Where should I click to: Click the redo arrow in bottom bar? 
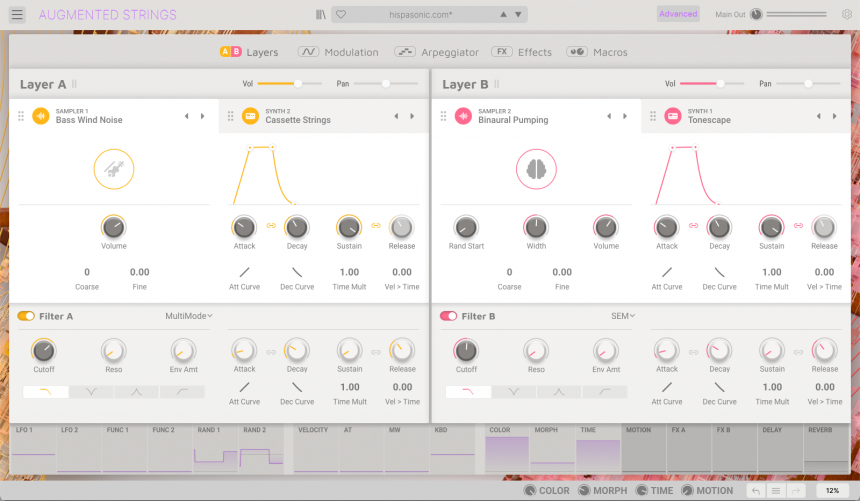click(x=796, y=491)
